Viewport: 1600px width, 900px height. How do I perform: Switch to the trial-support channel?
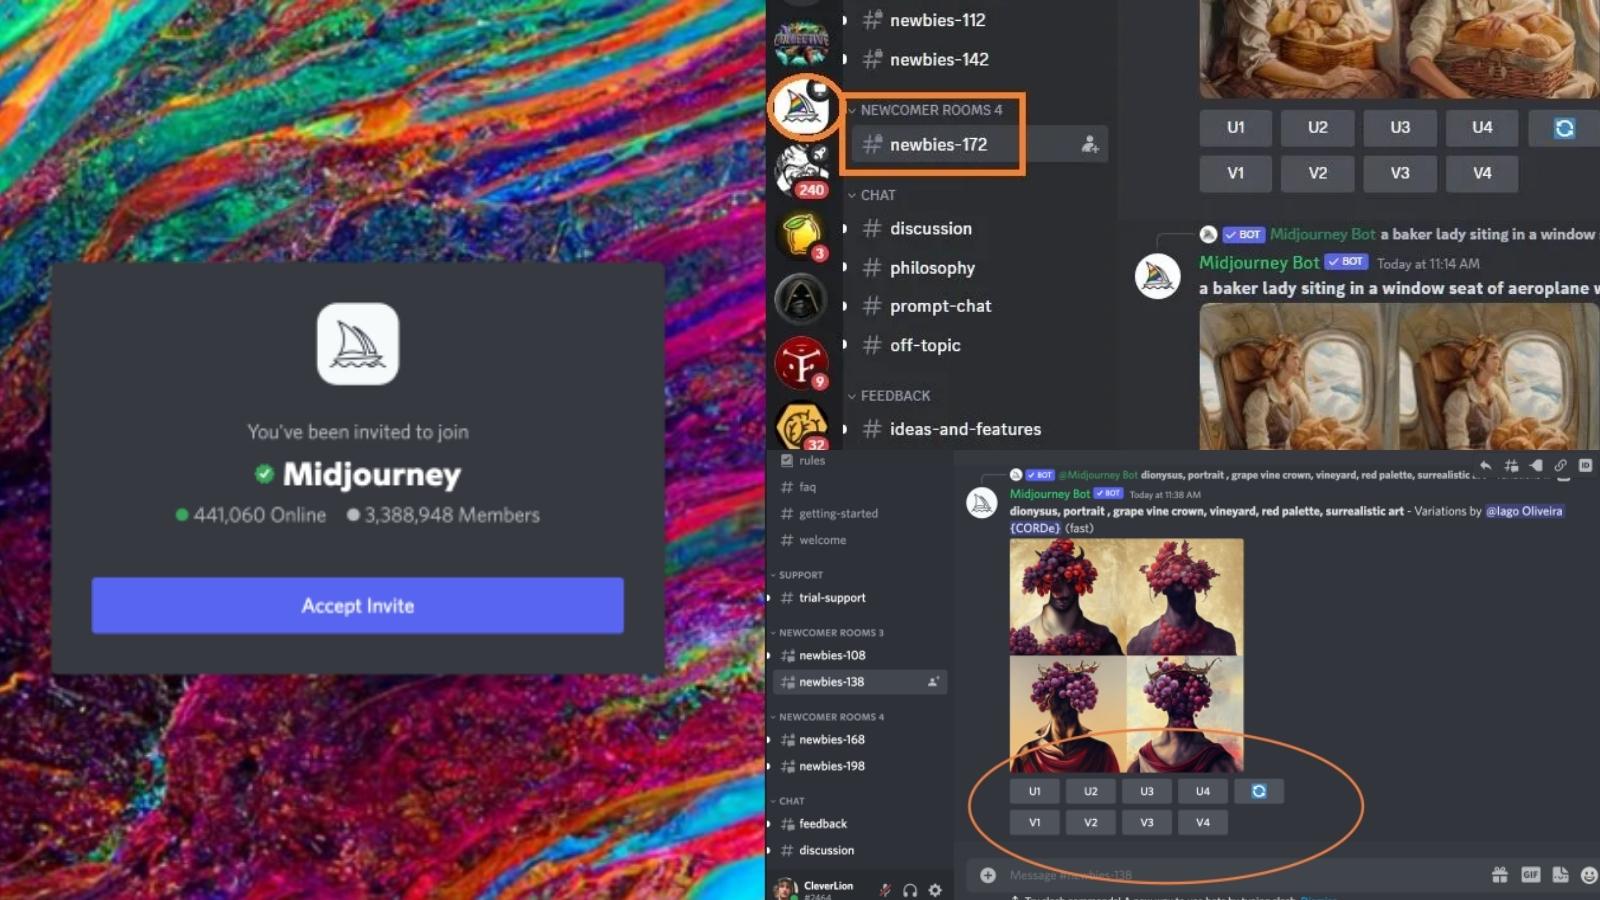click(832, 598)
